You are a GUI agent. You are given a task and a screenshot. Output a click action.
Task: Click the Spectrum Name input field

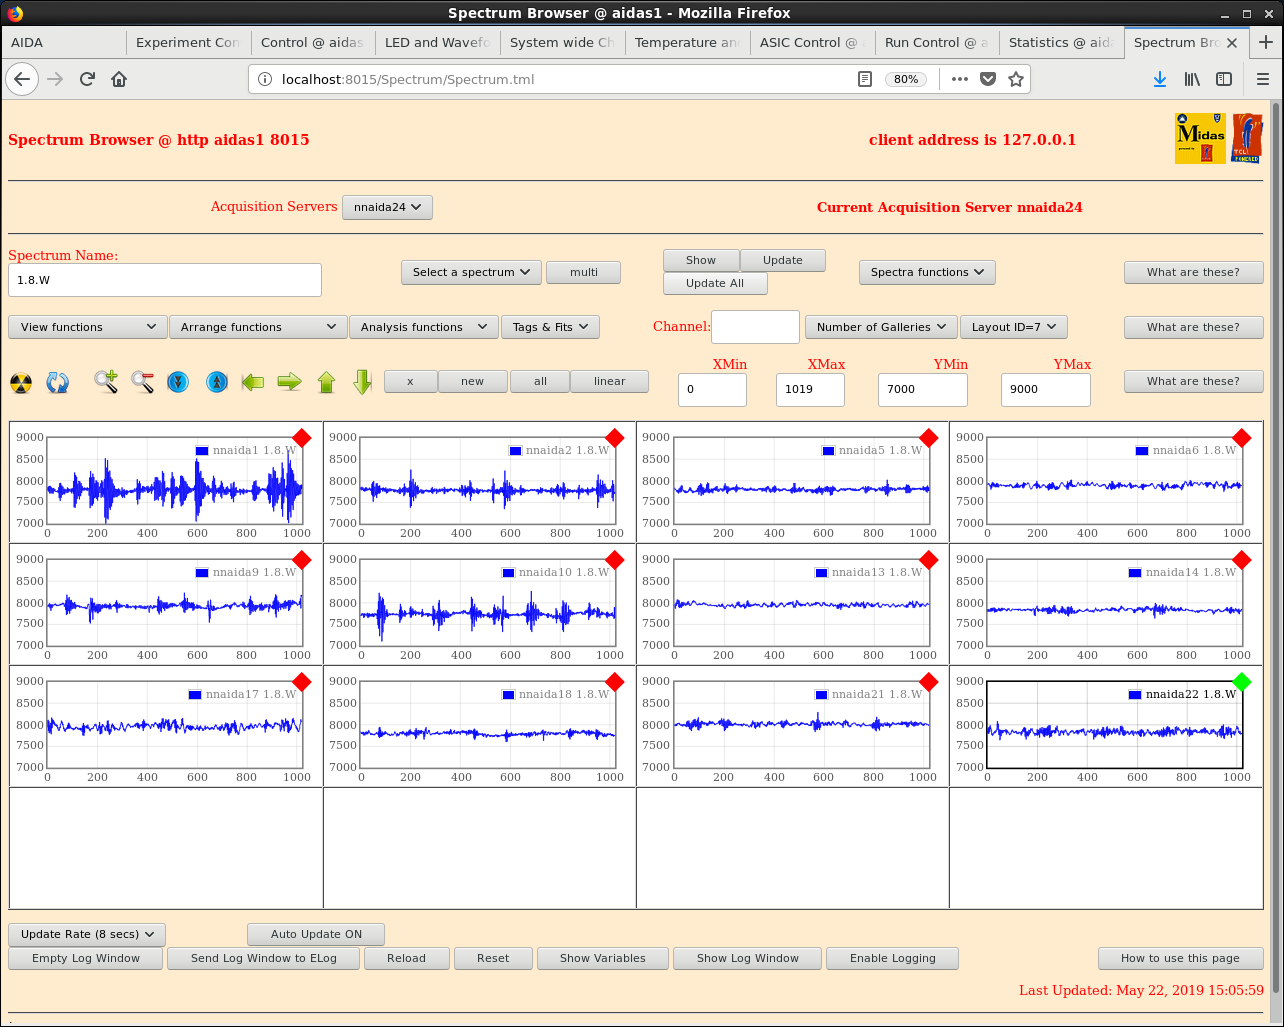coord(165,280)
